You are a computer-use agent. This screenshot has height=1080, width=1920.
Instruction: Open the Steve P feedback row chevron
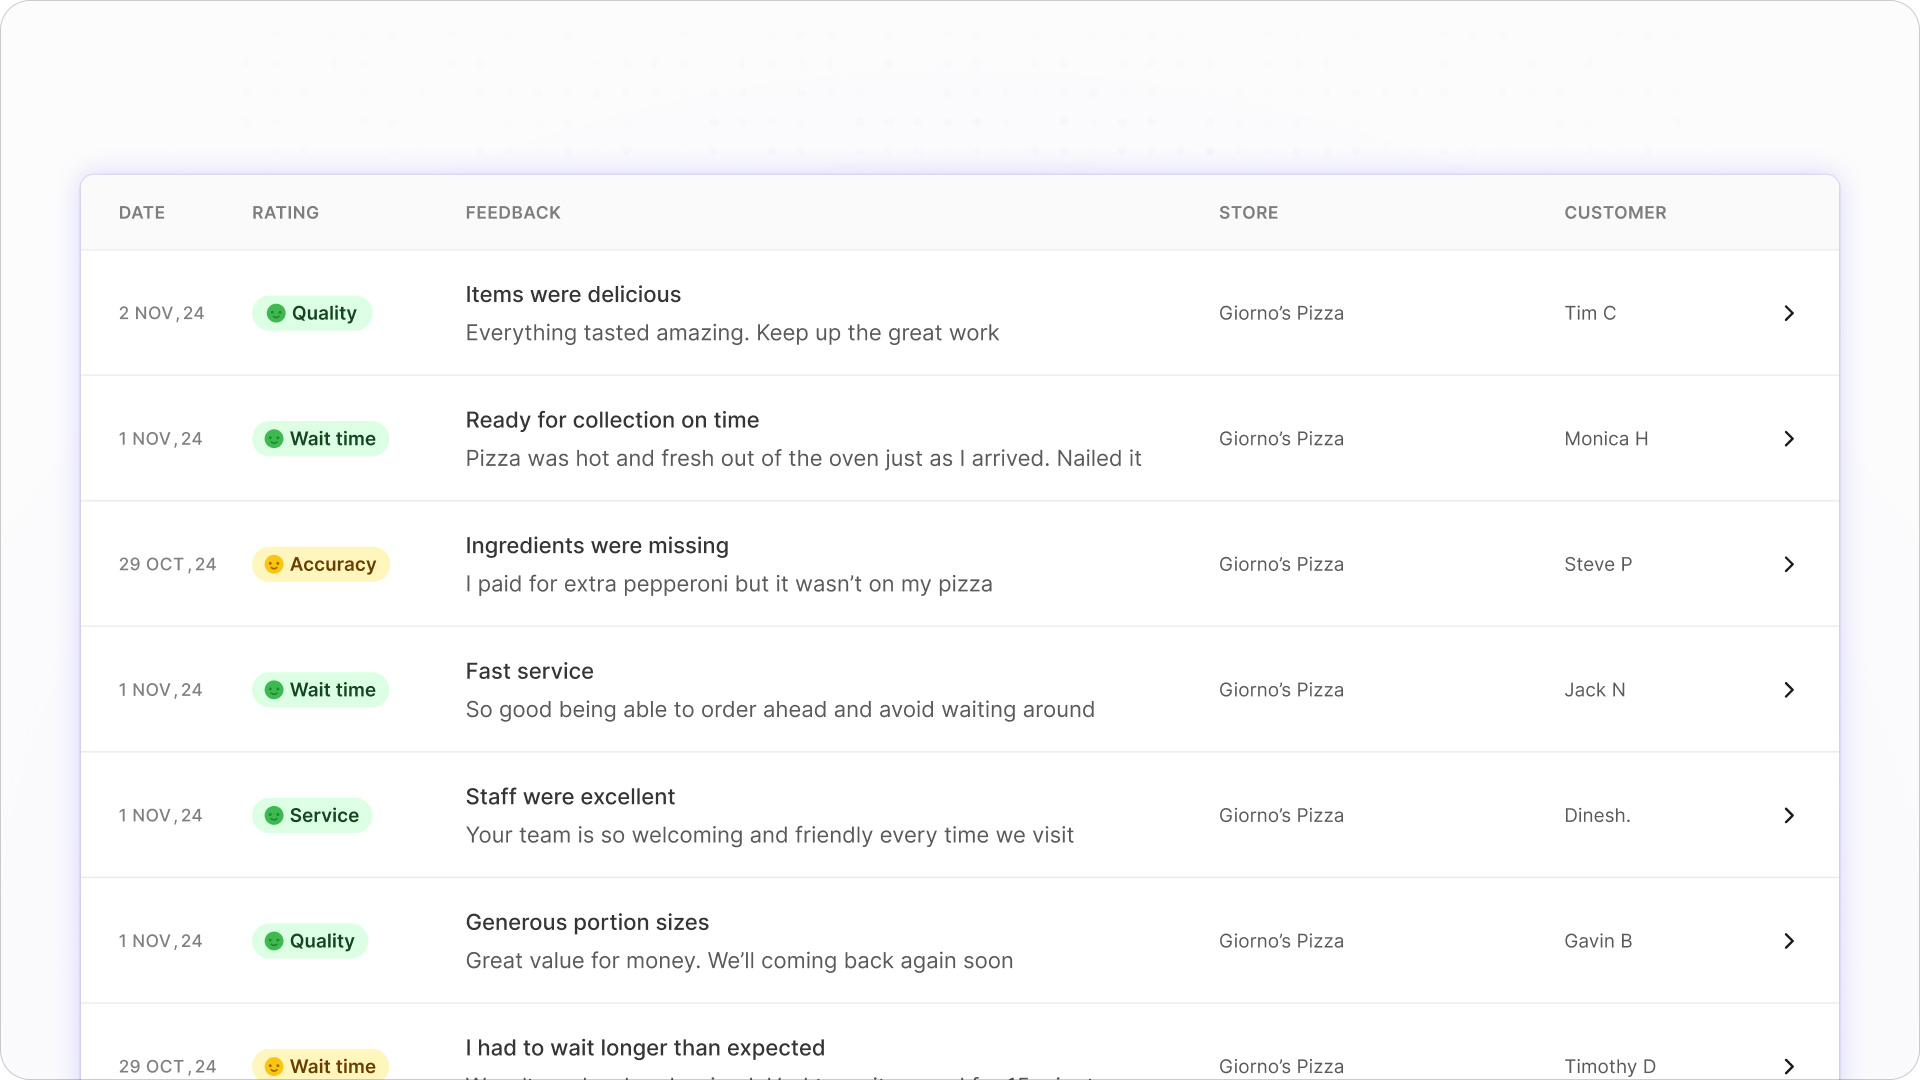1789,564
